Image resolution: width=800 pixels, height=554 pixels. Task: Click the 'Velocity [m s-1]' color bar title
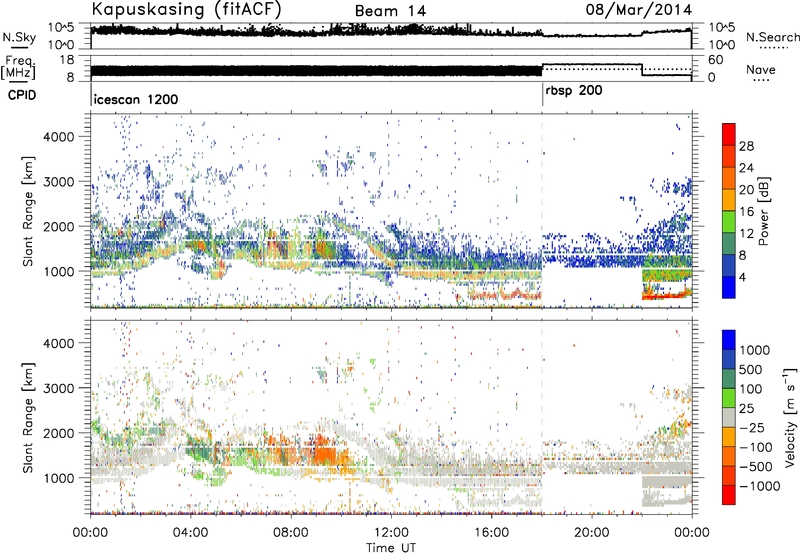[790, 417]
